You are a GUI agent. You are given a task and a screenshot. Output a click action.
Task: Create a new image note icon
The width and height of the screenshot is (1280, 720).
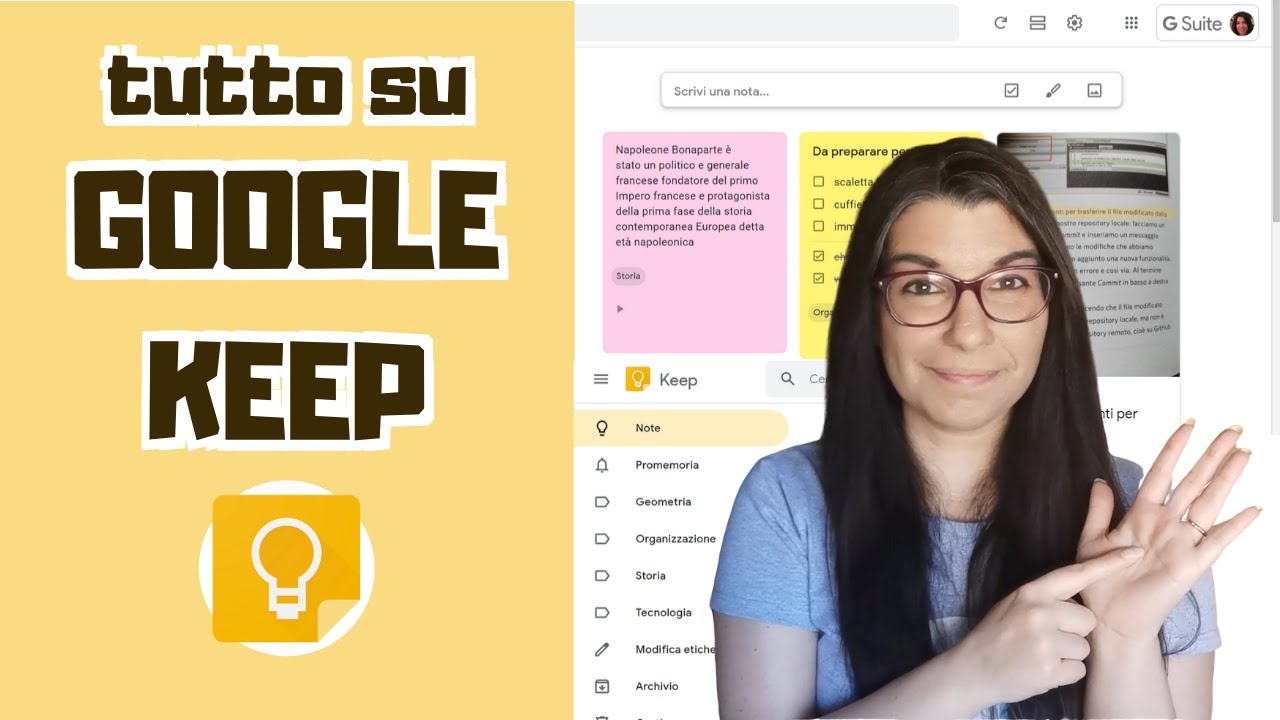1094,91
